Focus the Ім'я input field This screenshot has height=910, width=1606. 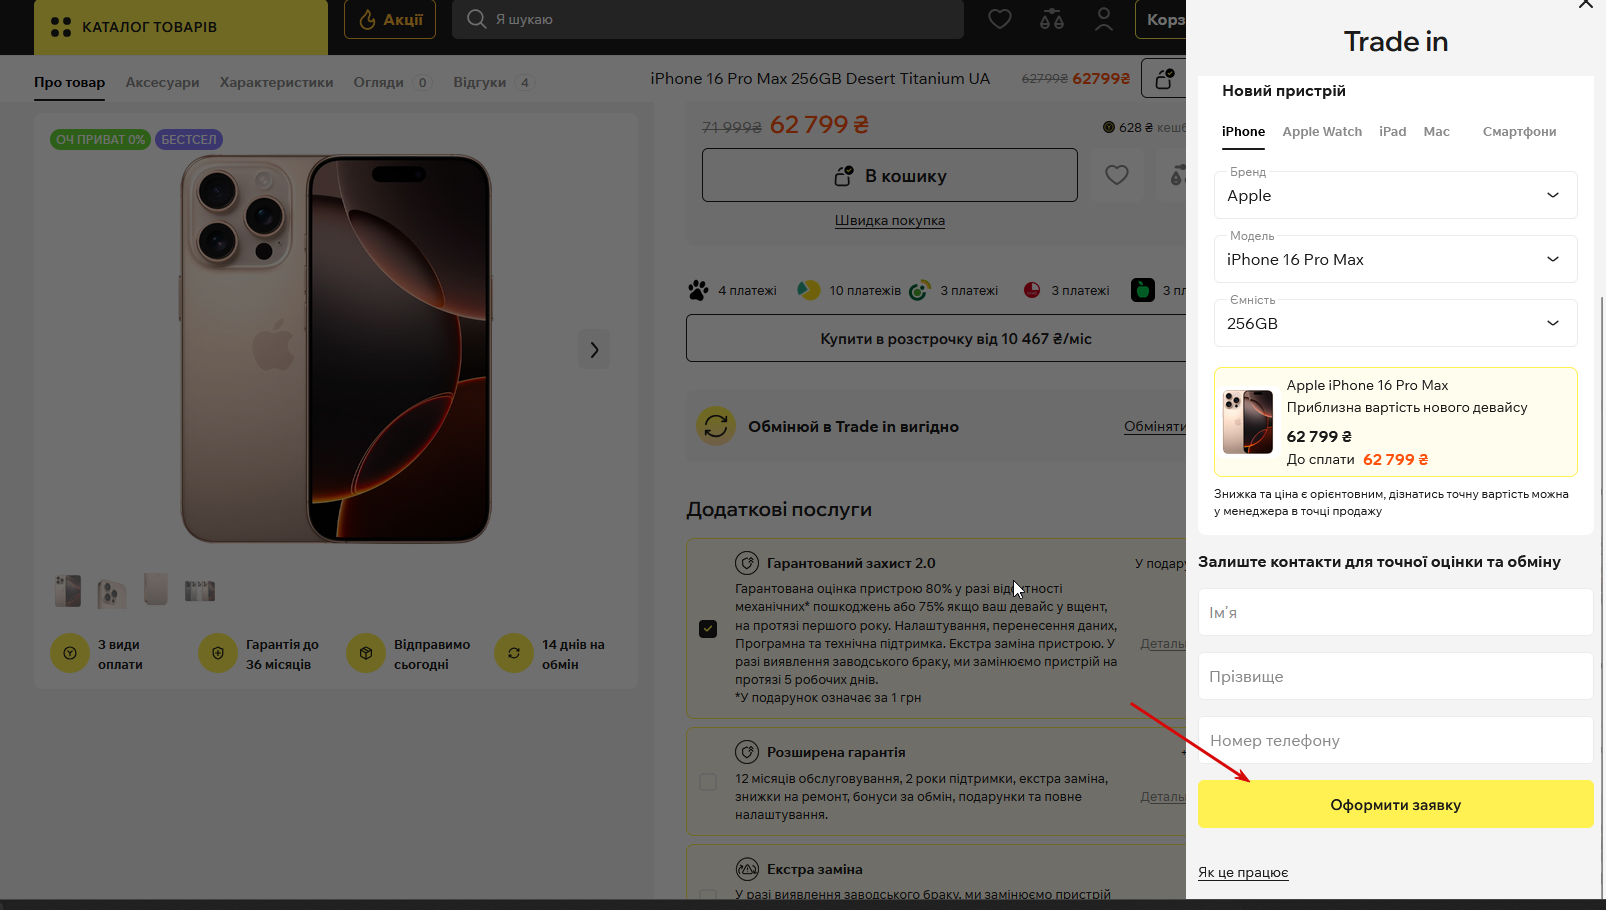pyautogui.click(x=1396, y=612)
